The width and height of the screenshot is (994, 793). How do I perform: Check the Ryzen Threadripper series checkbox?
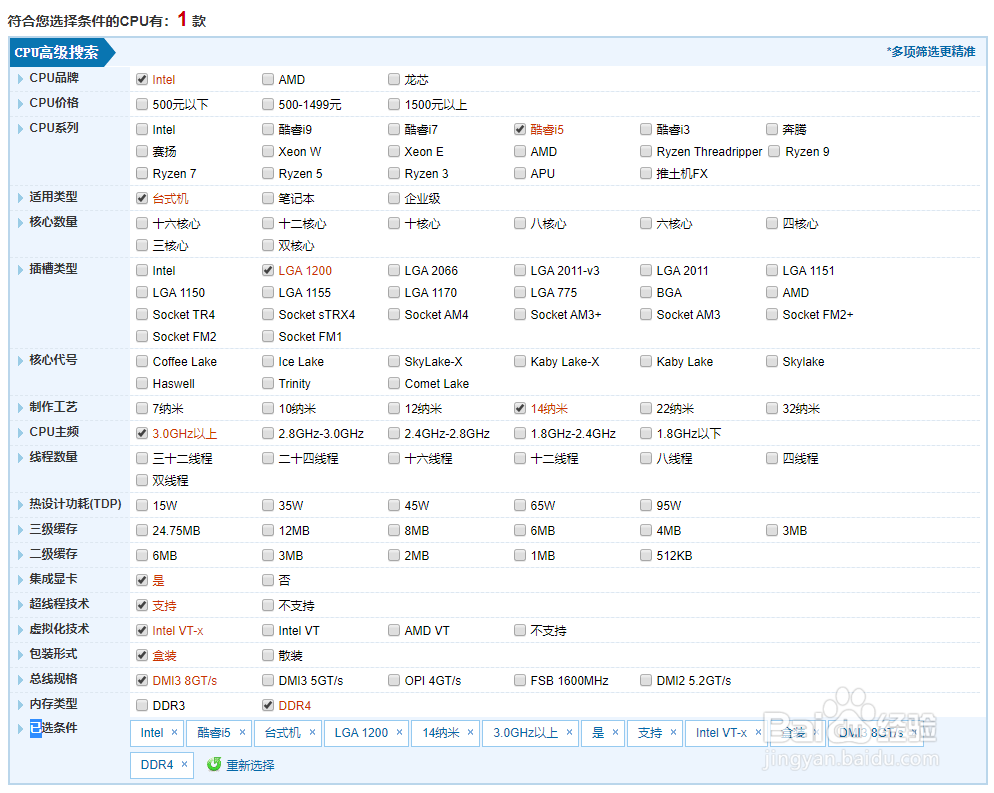click(x=646, y=151)
